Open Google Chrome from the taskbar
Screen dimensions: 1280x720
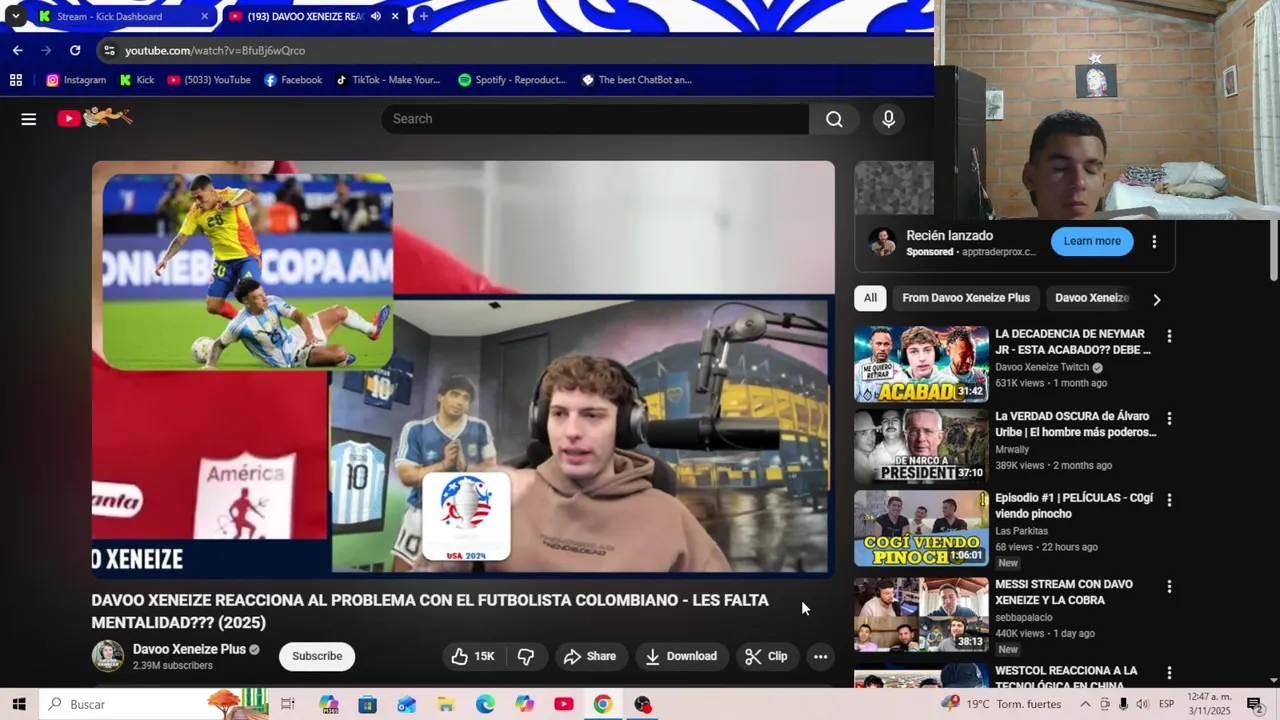click(x=602, y=704)
